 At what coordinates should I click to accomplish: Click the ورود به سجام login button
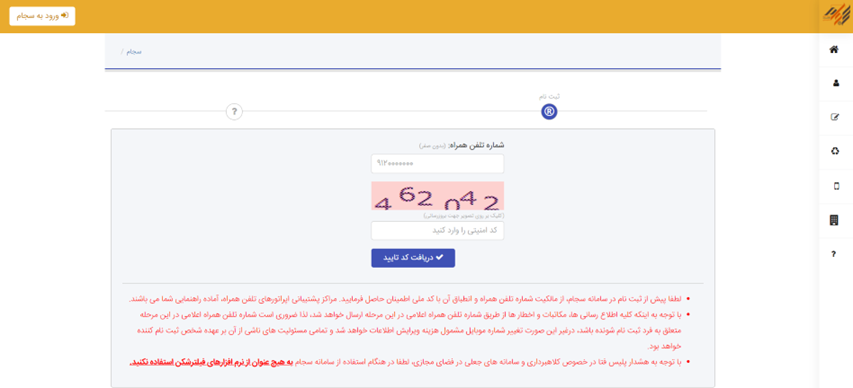coord(42,16)
